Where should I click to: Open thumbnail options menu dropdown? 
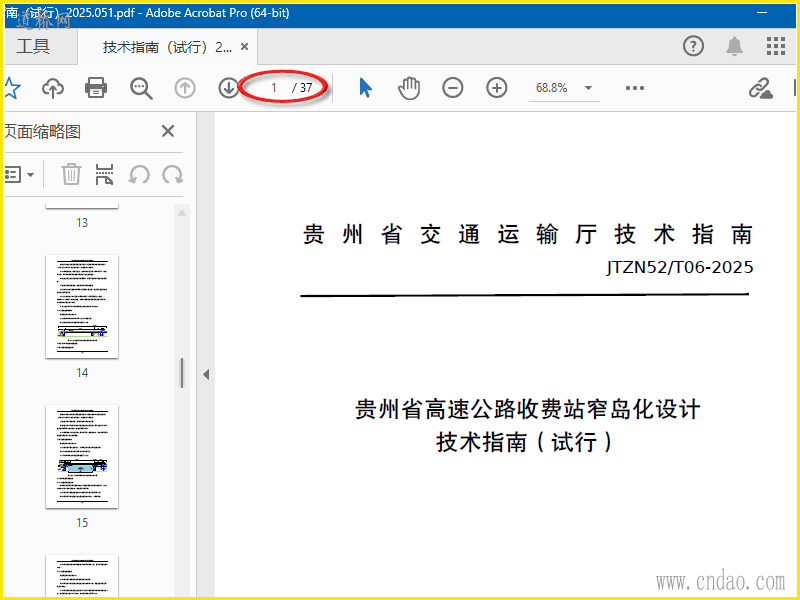tap(19, 174)
